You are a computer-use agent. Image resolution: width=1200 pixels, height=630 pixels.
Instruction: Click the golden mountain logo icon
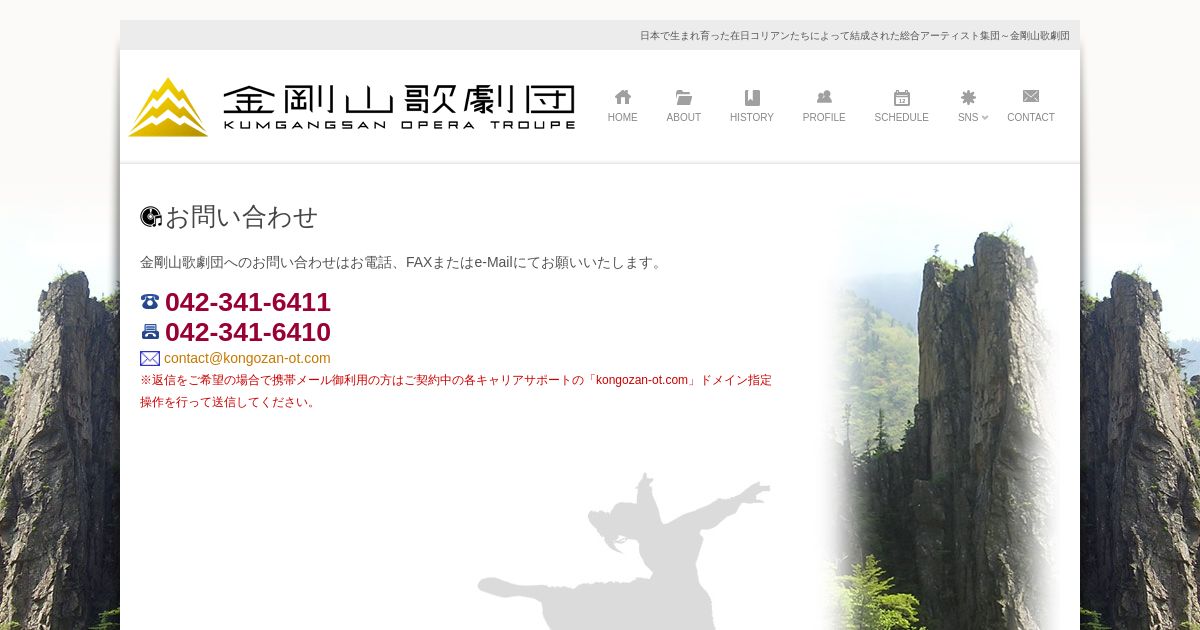168,107
